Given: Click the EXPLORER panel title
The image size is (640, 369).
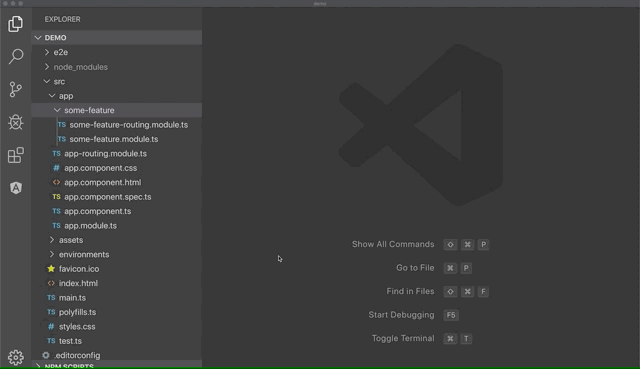Looking at the screenshot, I should click(x=62, y=19).
